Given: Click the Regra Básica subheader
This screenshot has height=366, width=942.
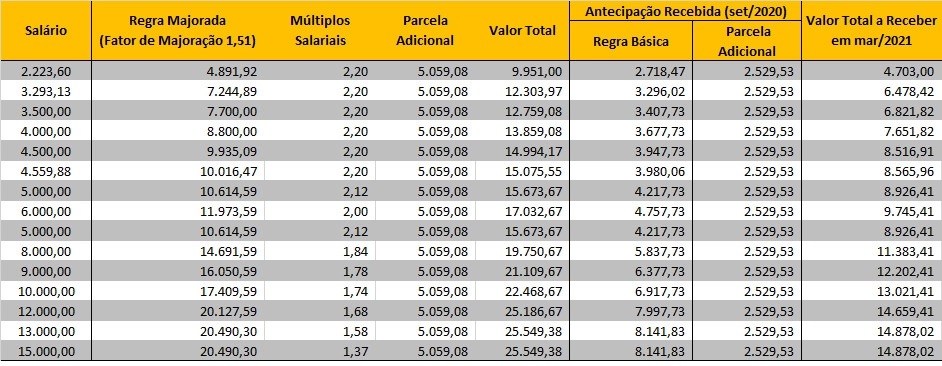Looking at the screenshot, I should pyautogui.click(x=631, y=41).
